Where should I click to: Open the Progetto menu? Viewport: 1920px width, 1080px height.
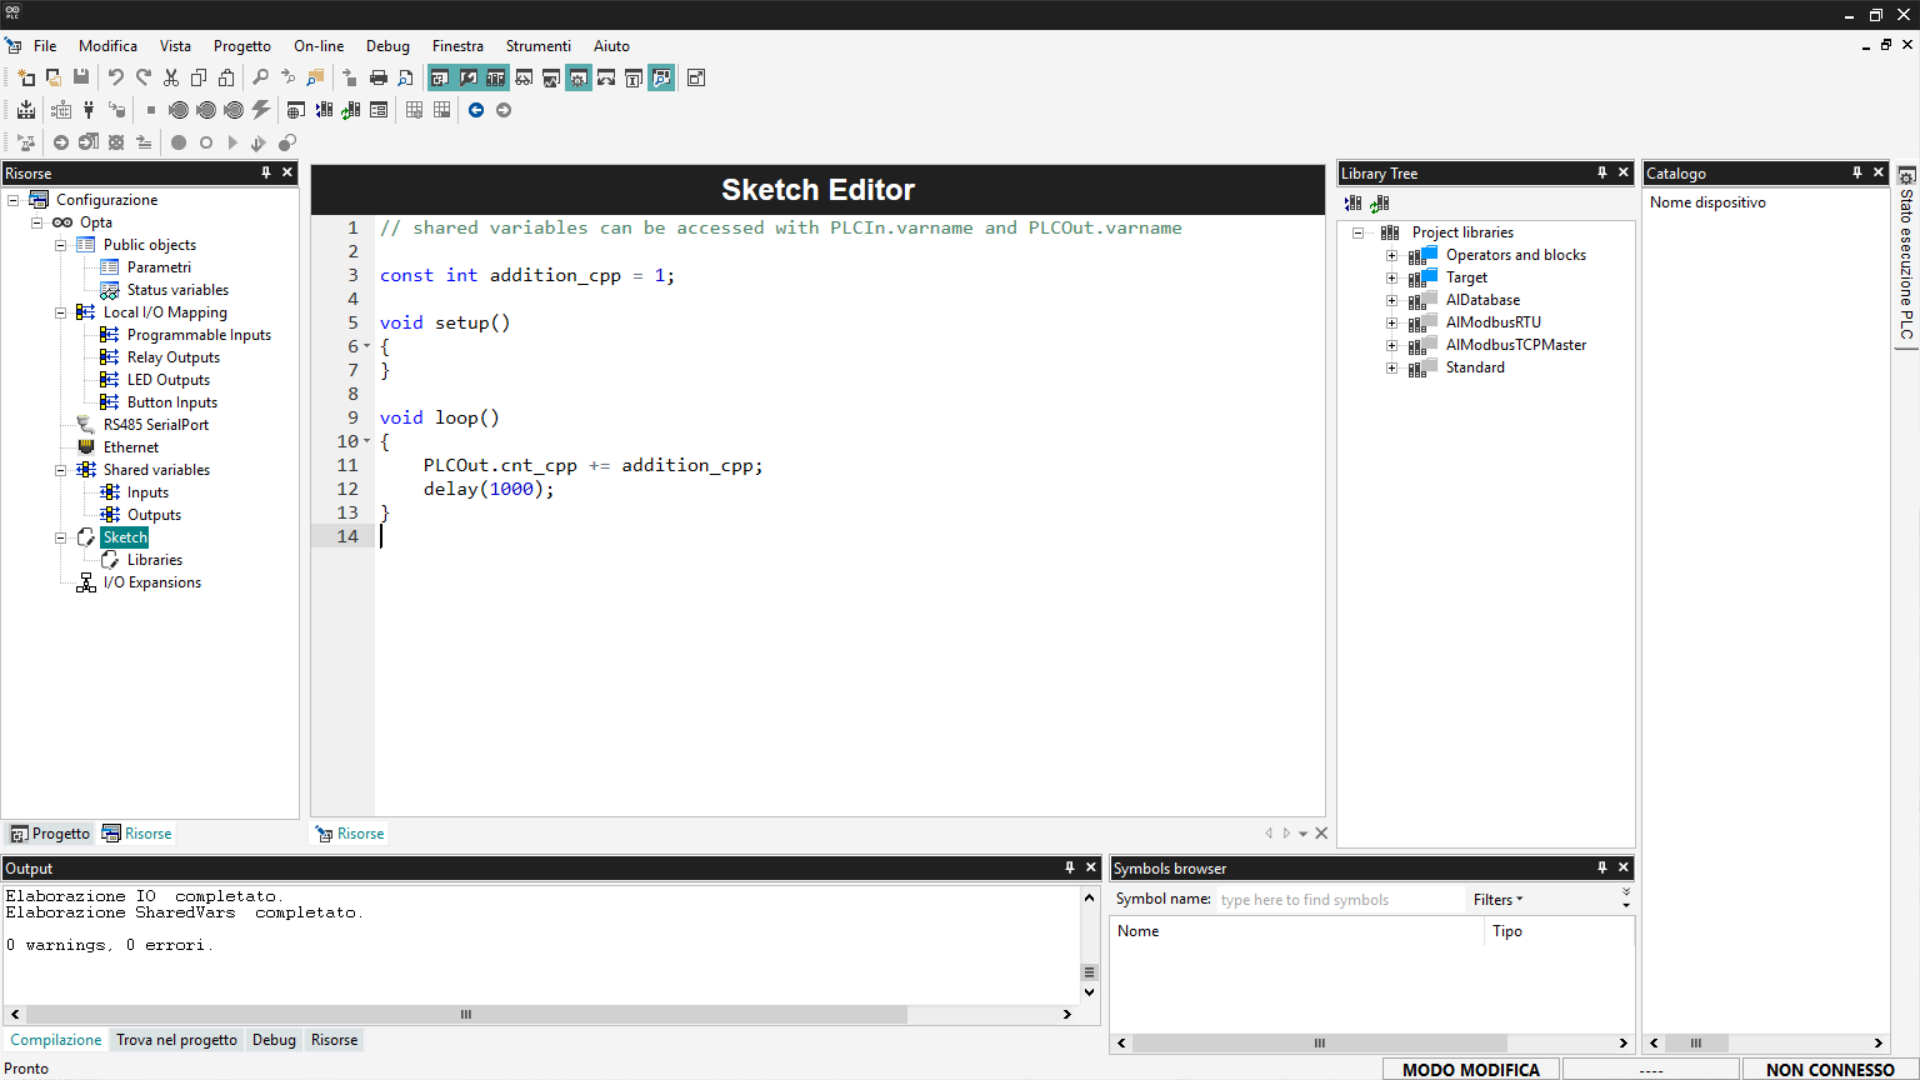click(241, 46)
